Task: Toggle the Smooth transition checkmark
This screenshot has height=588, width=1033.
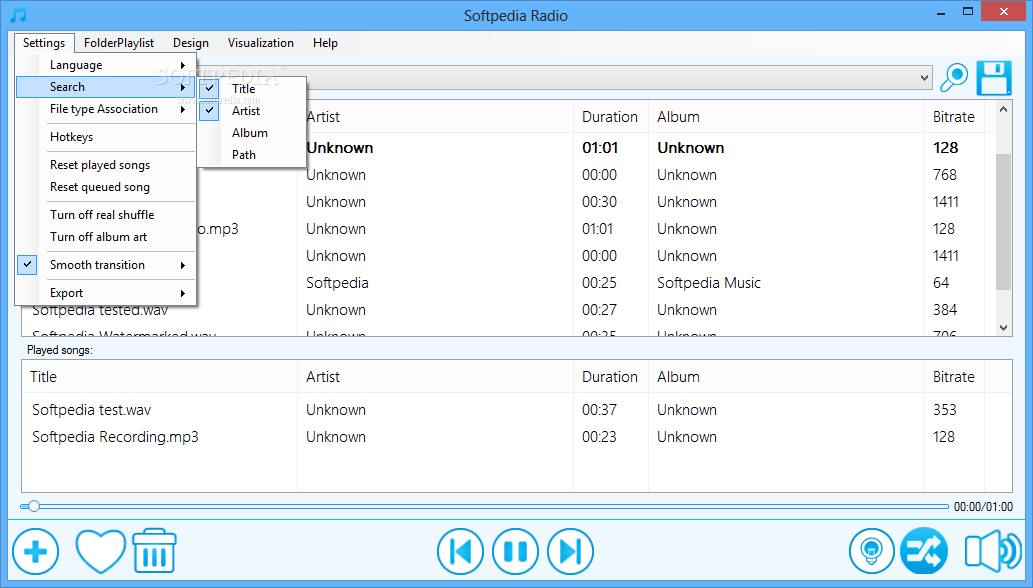Action: click(27, 264)
